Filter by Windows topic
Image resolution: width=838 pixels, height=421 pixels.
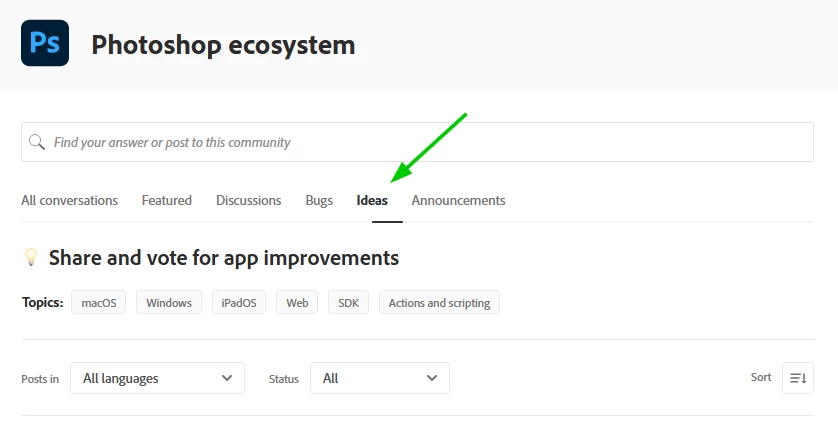pyautogui.click(x=169, y=302)
